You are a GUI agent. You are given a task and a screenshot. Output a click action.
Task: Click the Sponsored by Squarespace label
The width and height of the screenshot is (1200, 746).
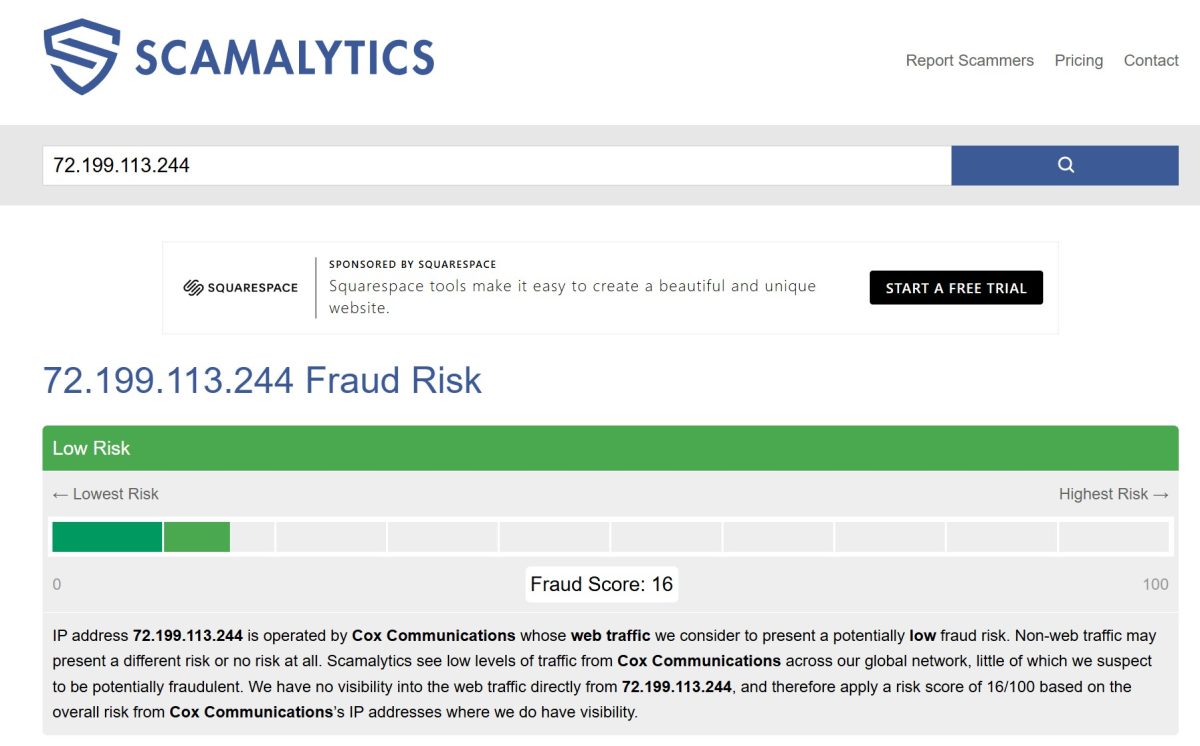click(x=412, y=264)
